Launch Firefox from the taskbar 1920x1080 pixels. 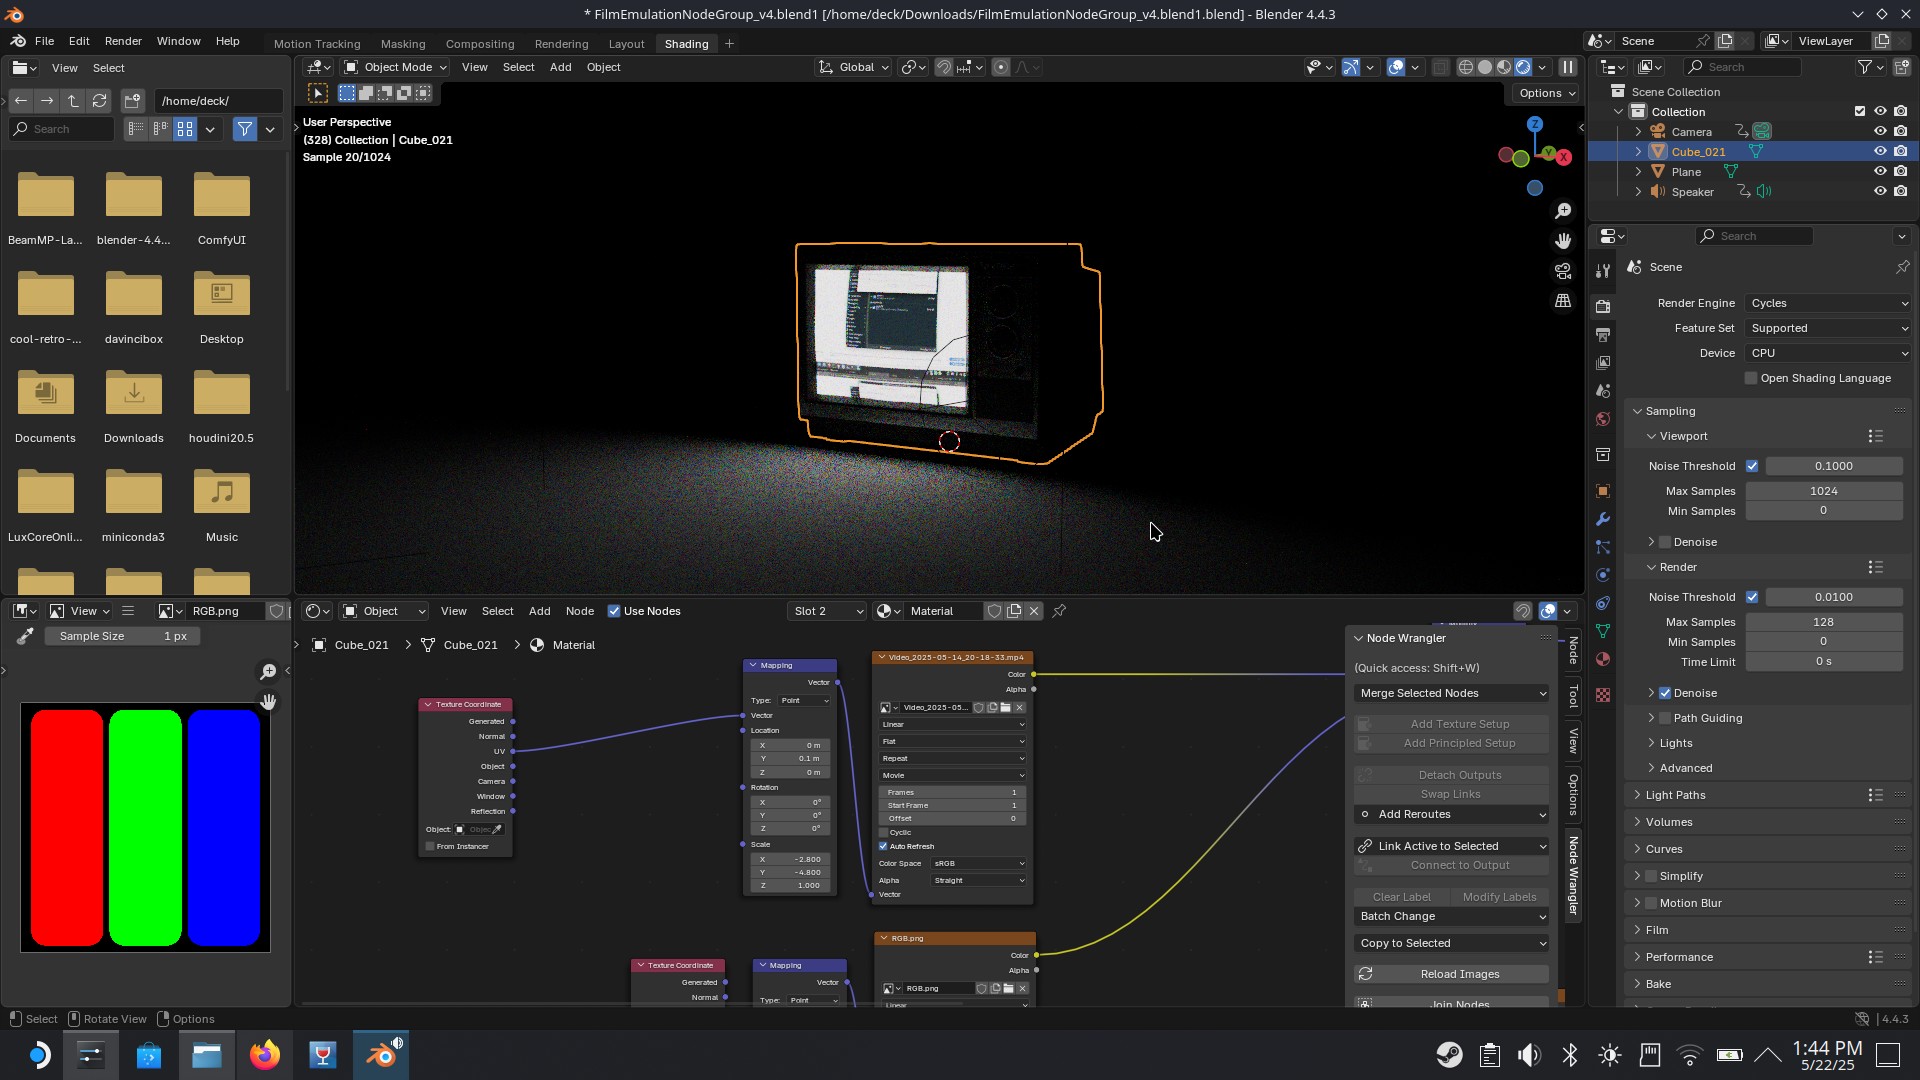click(x=265, y=1055)
